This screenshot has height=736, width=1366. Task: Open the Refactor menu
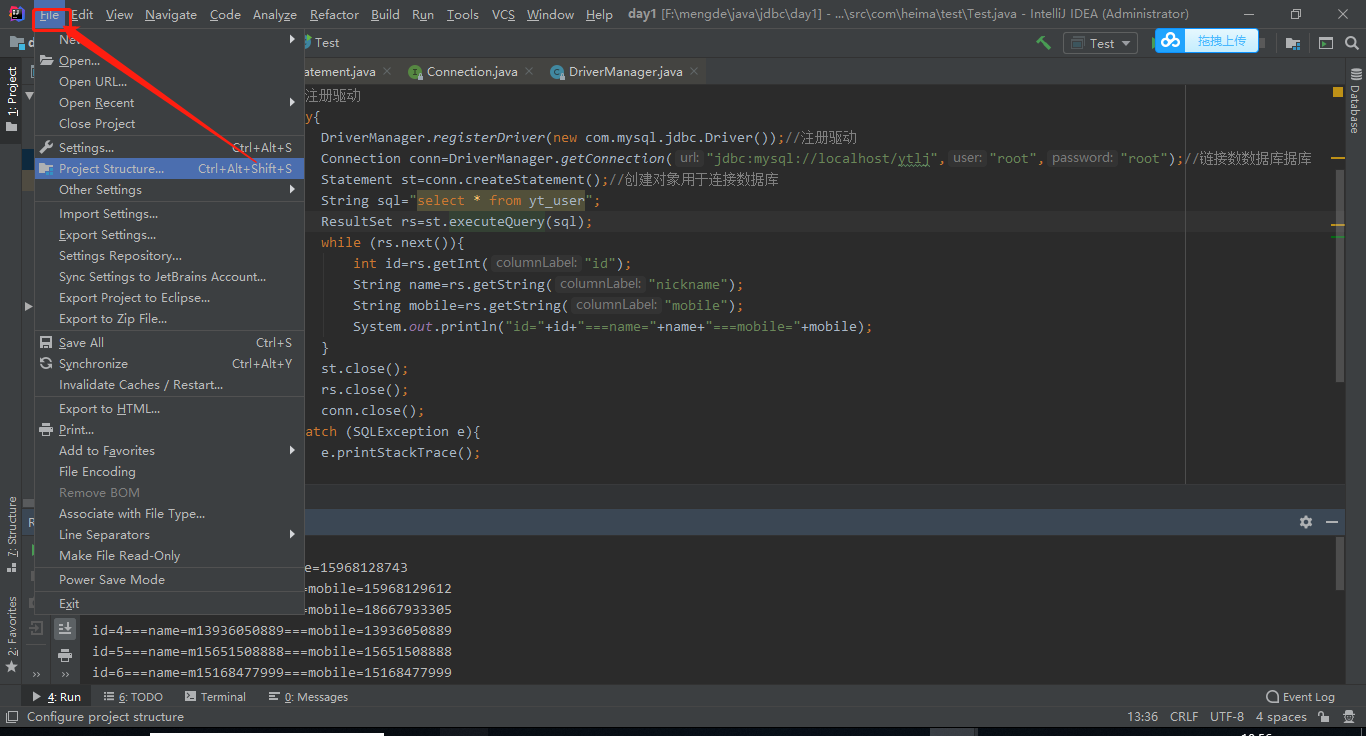[x=334, y=14]
